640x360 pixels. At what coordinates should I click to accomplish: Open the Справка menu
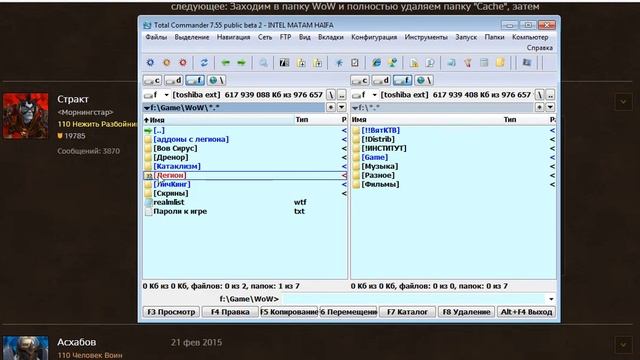(x=540, y=48)
